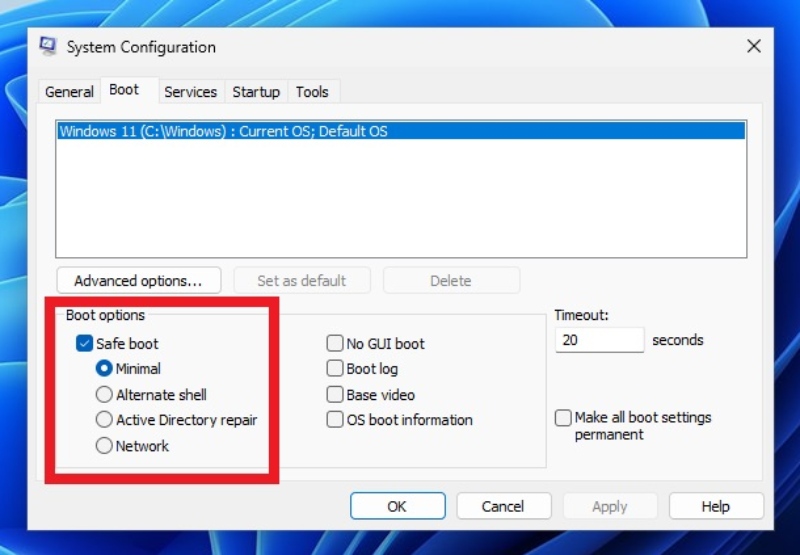Enable Base video checkbox
800x555 pixels.
[x=335, y=394]
